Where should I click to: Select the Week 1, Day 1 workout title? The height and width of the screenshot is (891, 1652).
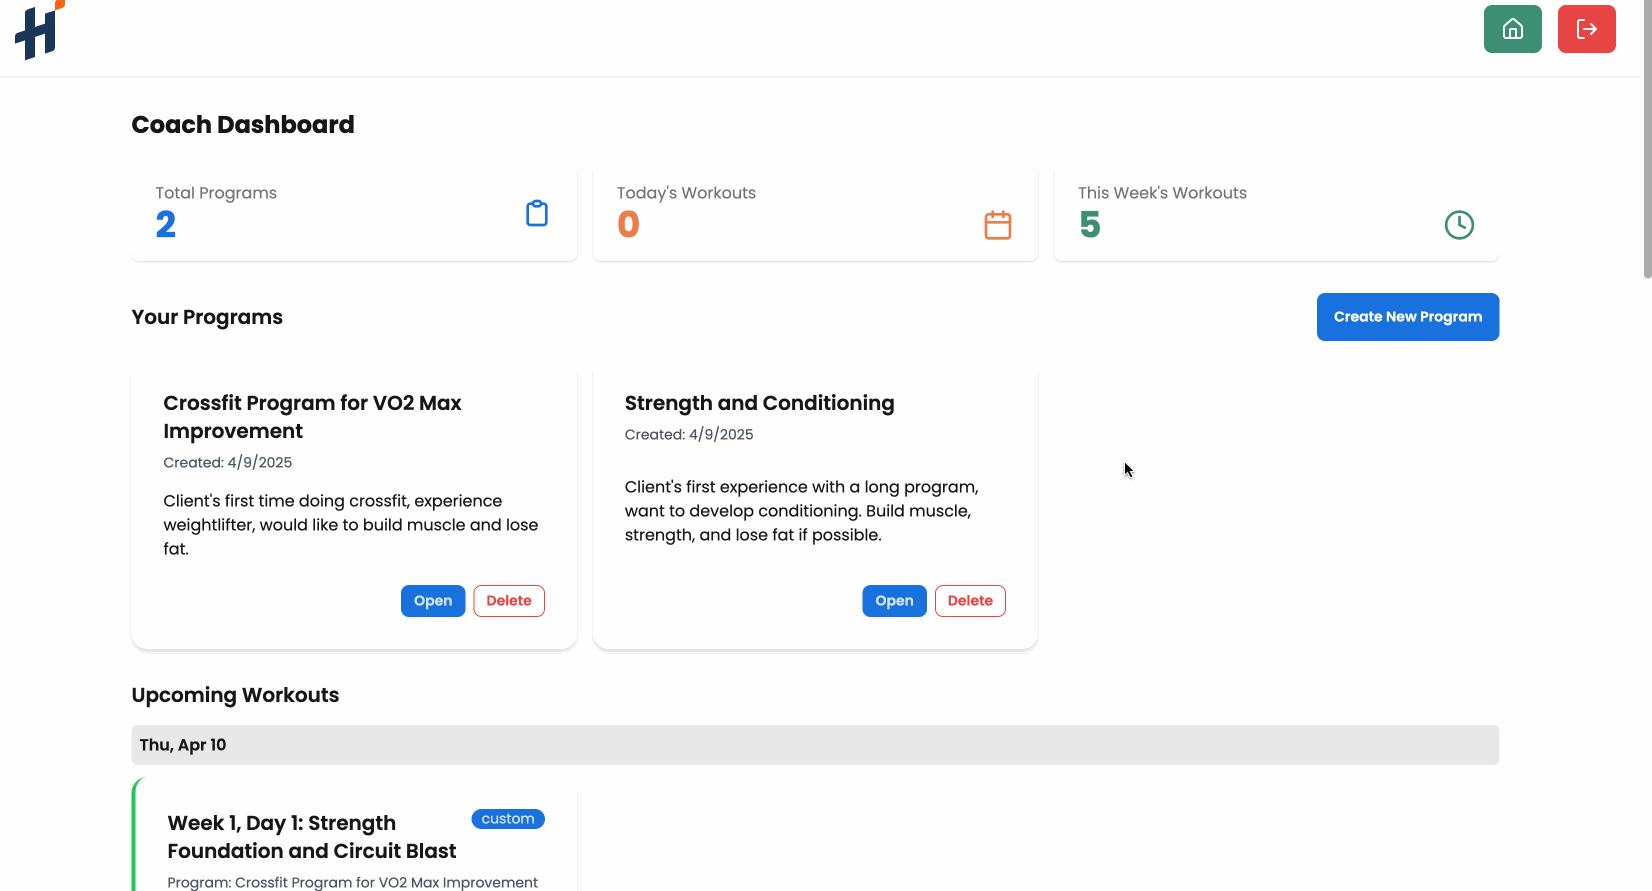click(x=311, y=836)
